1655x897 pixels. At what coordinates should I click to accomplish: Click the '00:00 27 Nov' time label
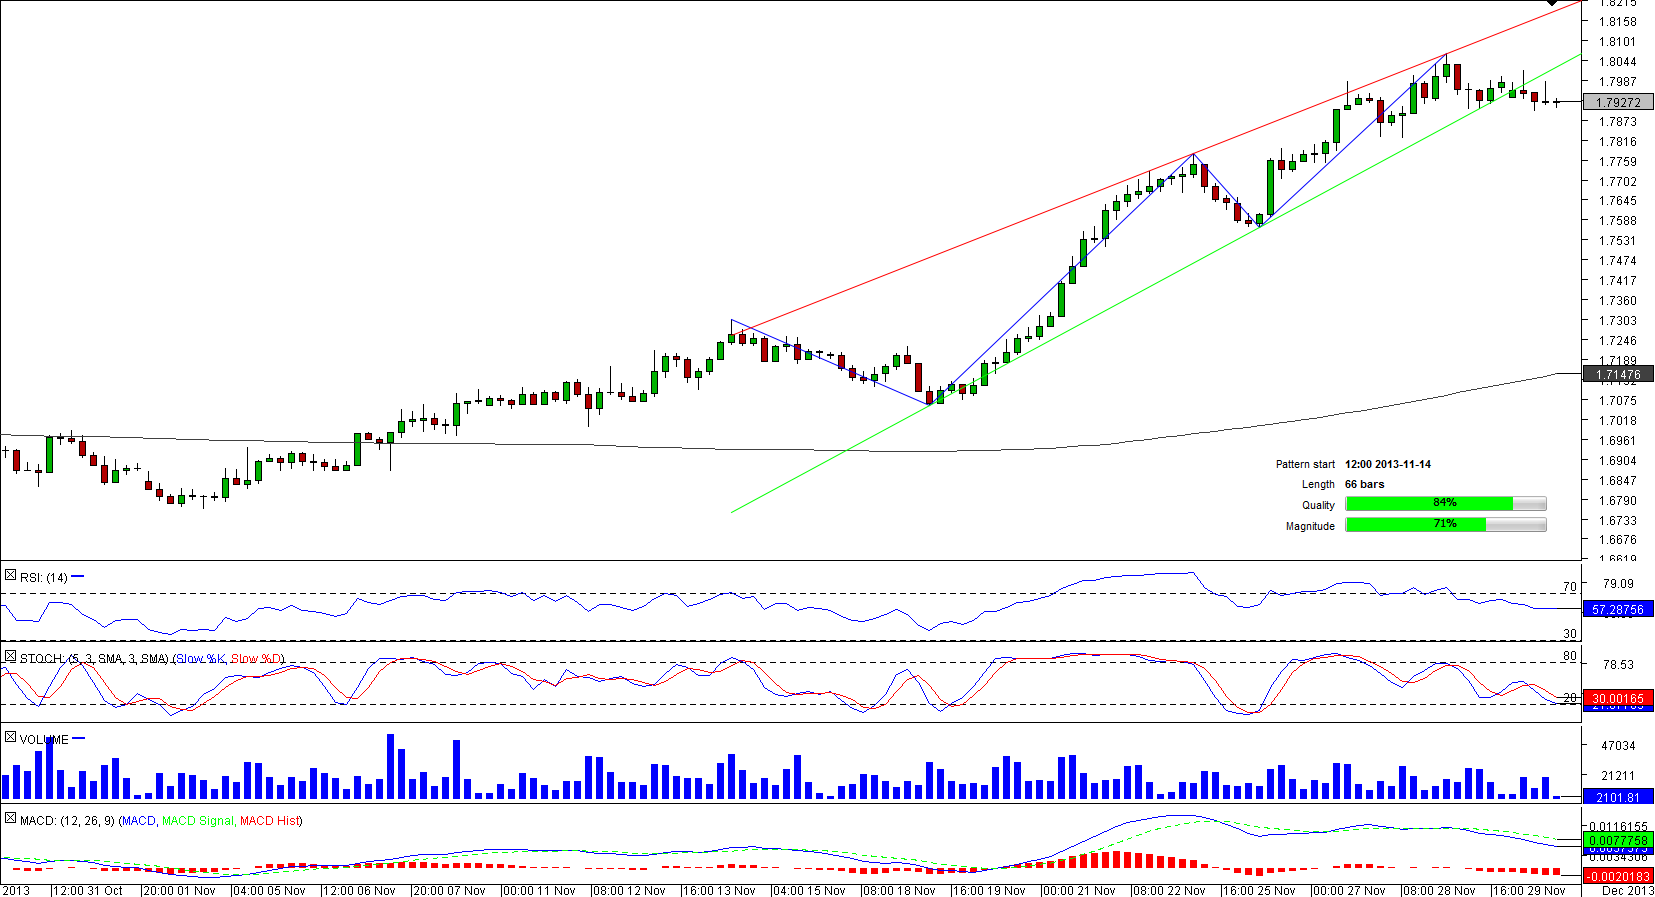tap(1349, 890)
